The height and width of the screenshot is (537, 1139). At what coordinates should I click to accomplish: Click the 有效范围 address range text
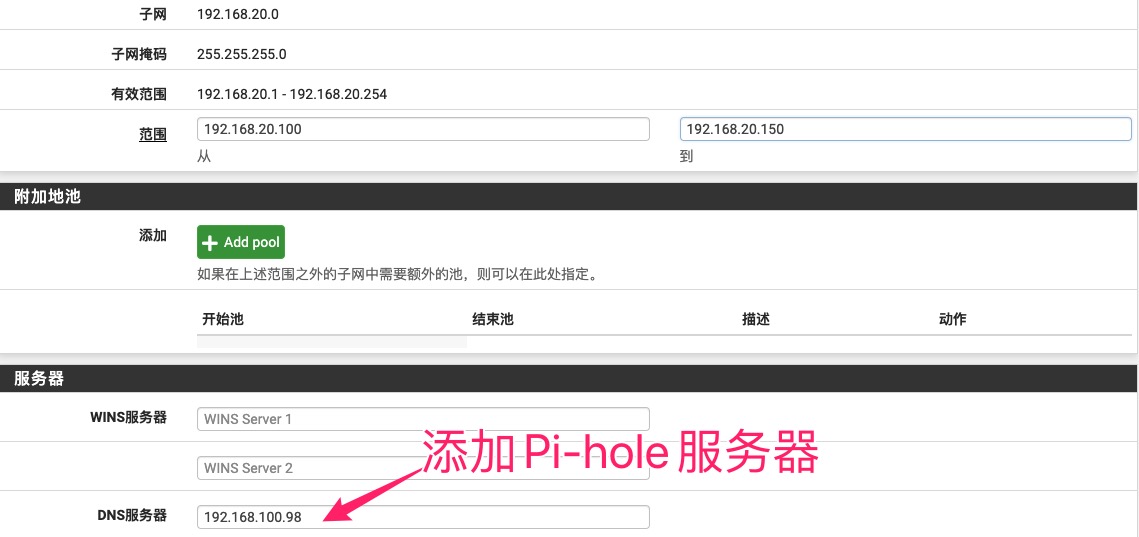click(x=292, y=94)
